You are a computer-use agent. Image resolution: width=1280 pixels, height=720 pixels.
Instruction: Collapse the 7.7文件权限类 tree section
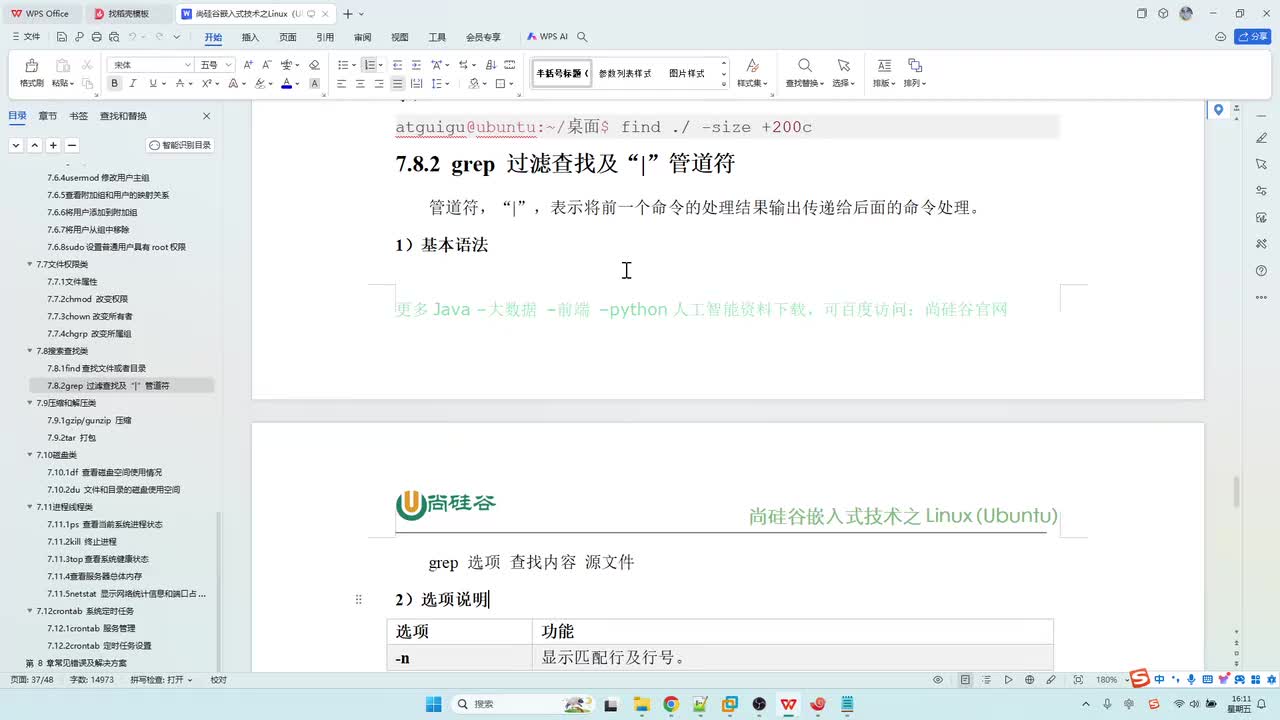[29, 264]
